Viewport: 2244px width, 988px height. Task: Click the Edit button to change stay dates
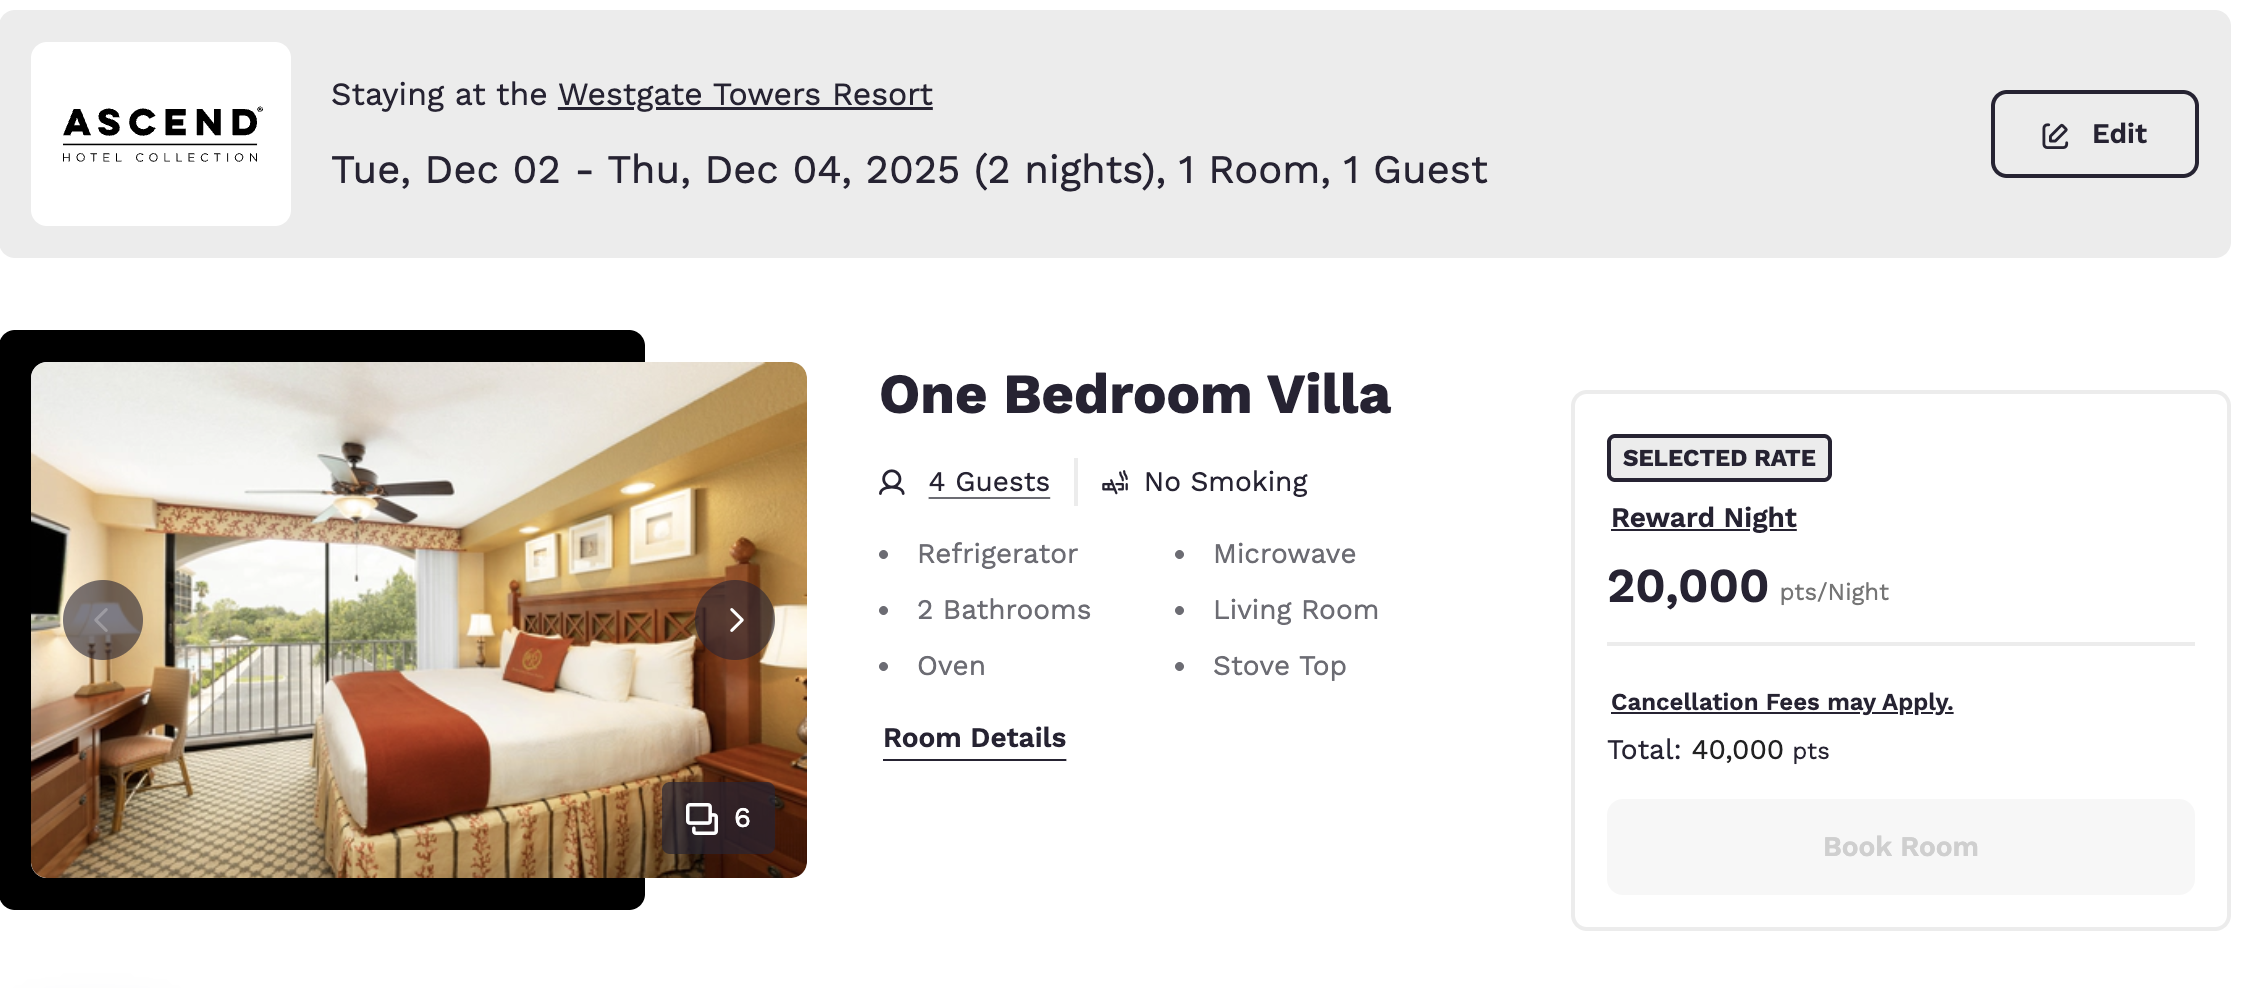point(2093,133)
